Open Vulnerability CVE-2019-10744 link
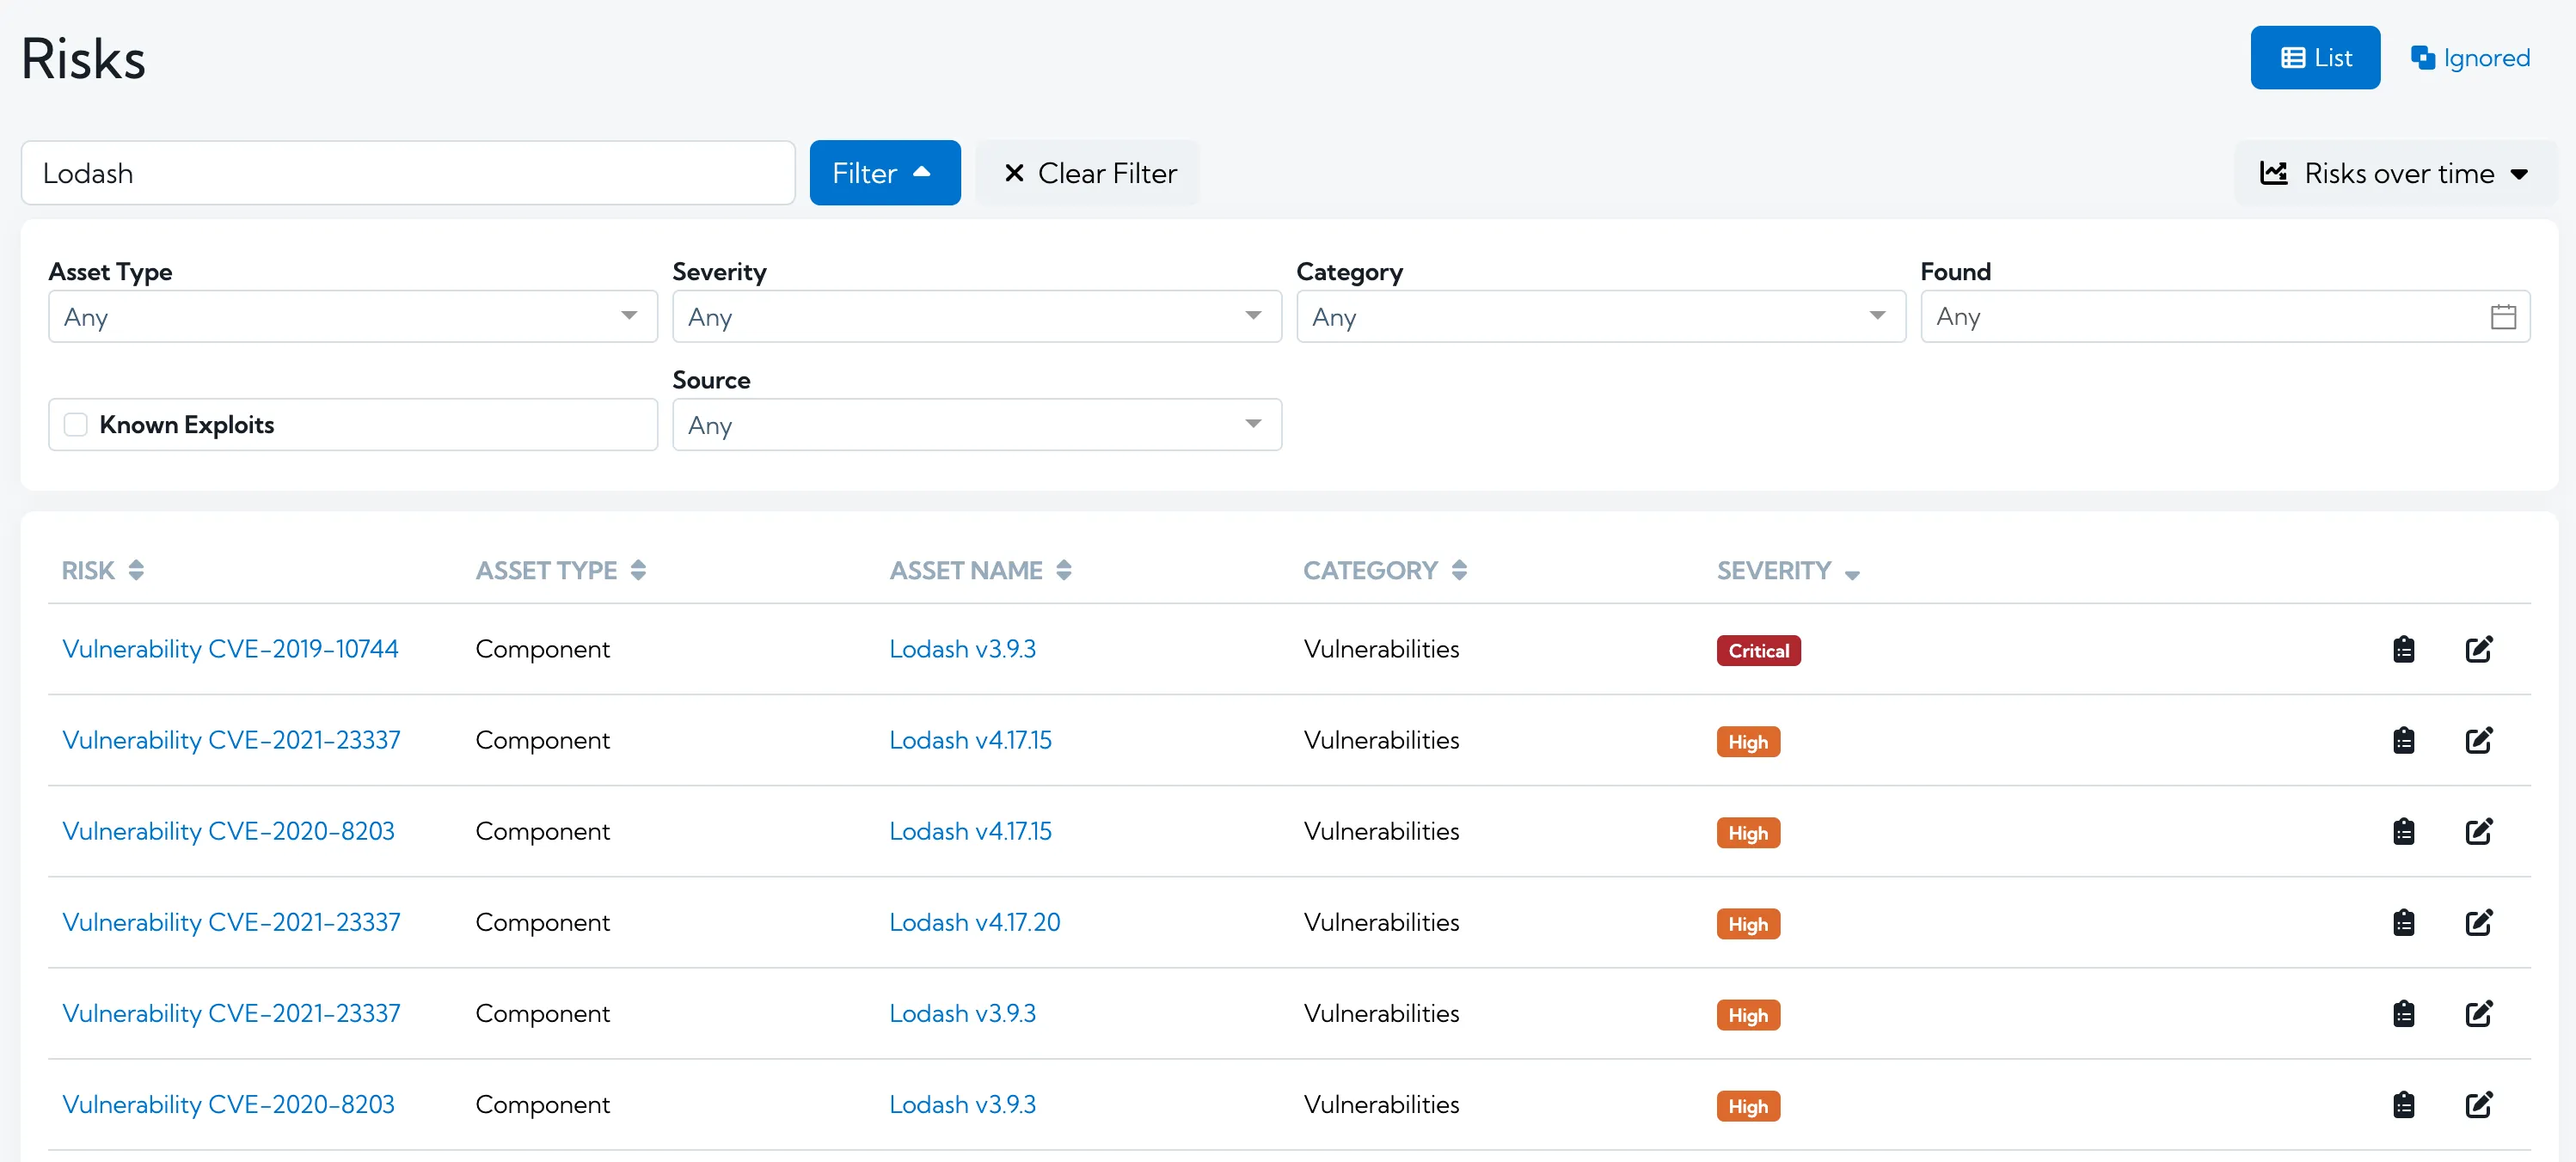The image size is (2576, 1162). (x=230, y=649)
